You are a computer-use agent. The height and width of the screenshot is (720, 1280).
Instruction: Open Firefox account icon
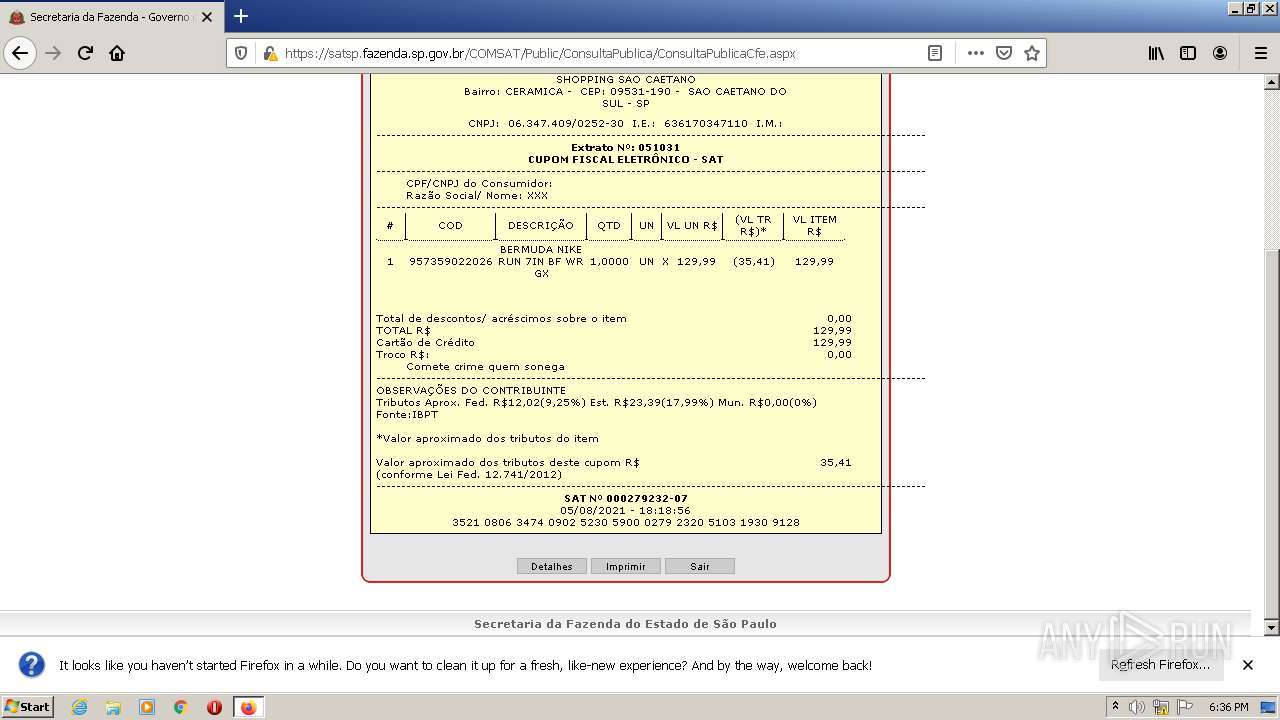[x=1220, y=53]
